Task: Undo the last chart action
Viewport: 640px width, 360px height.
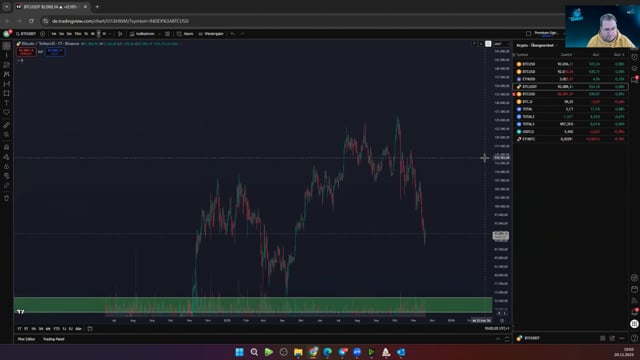Action: (x=233, y=34)
